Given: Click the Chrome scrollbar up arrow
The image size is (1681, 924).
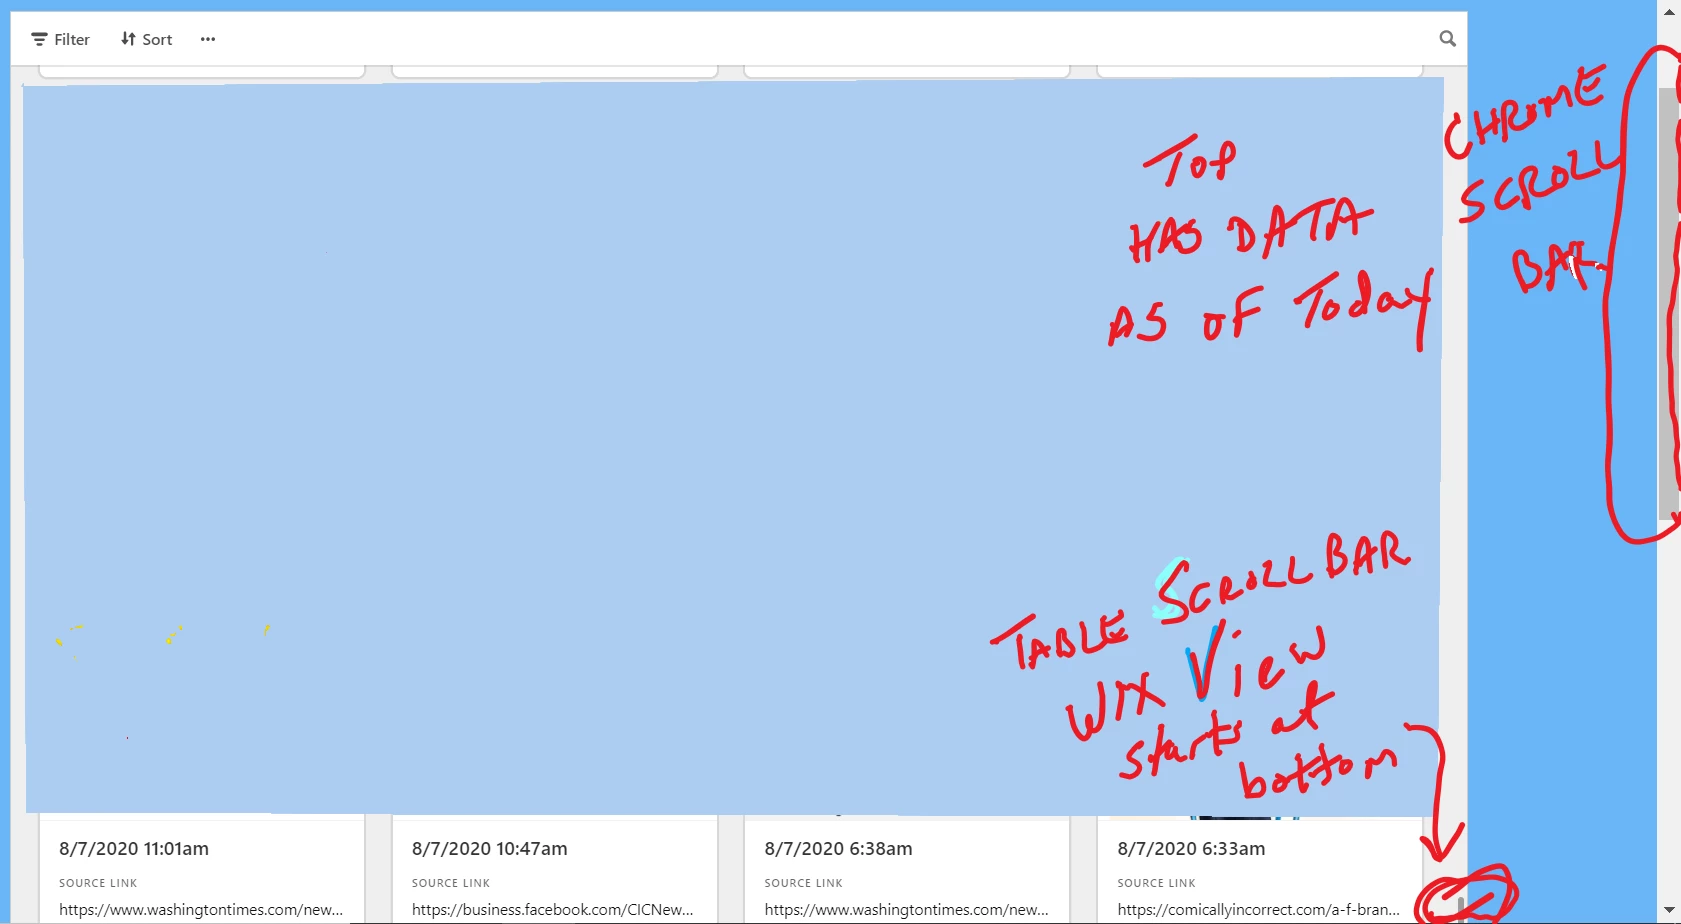Looking at the screenshot, I should 1669,12.
